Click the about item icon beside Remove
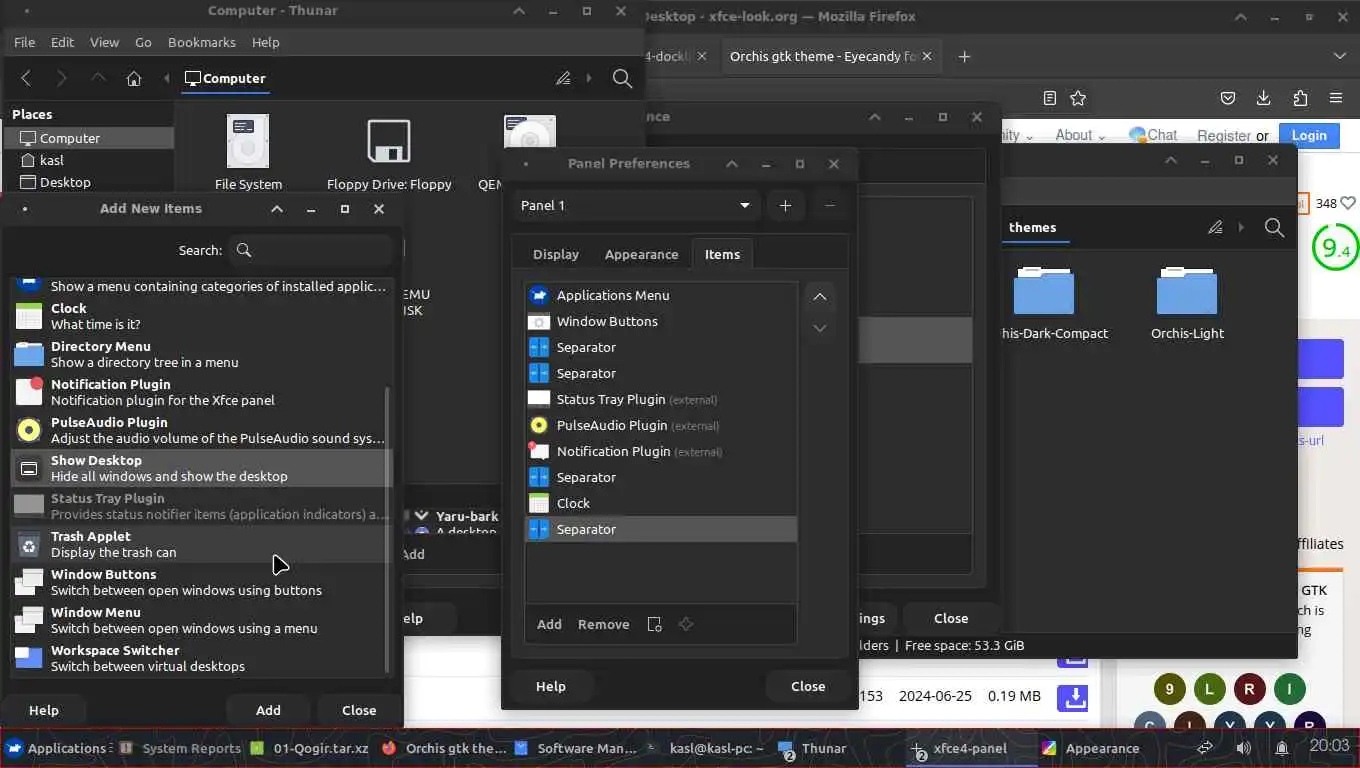Screen dimensions: 1360x768 (686, 624)
